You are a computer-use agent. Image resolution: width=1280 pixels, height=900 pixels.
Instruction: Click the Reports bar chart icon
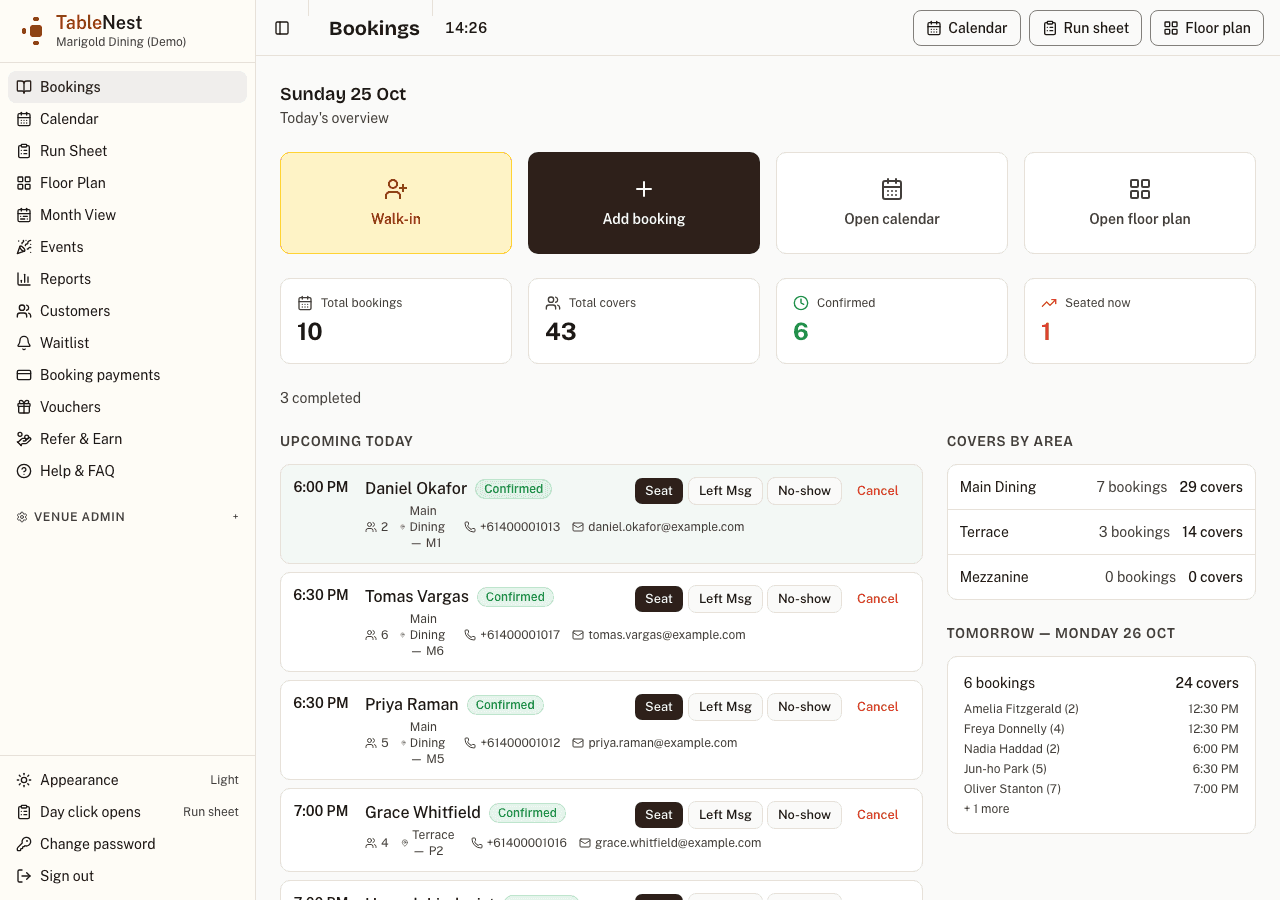(x=24, y=279)
